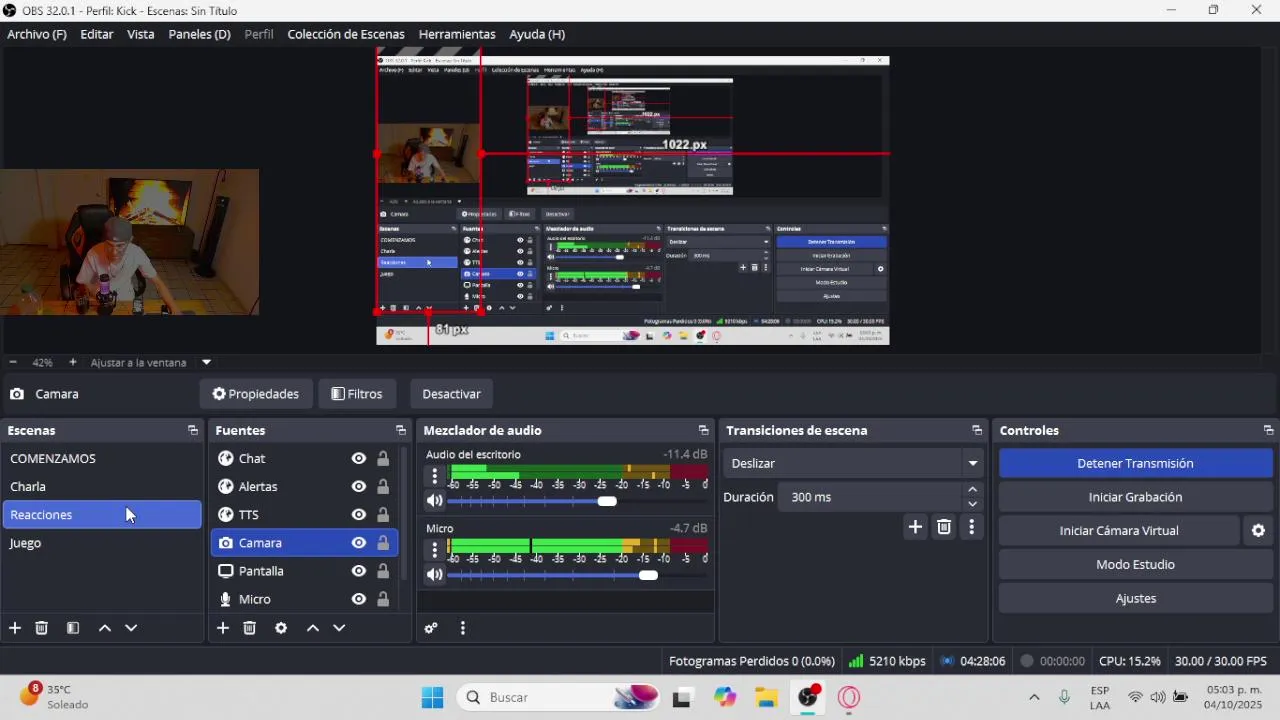The height and width of the screenshot is (720, 1280).
Task: Start Iniciar Cámara Virtual
Action: 1119,531
